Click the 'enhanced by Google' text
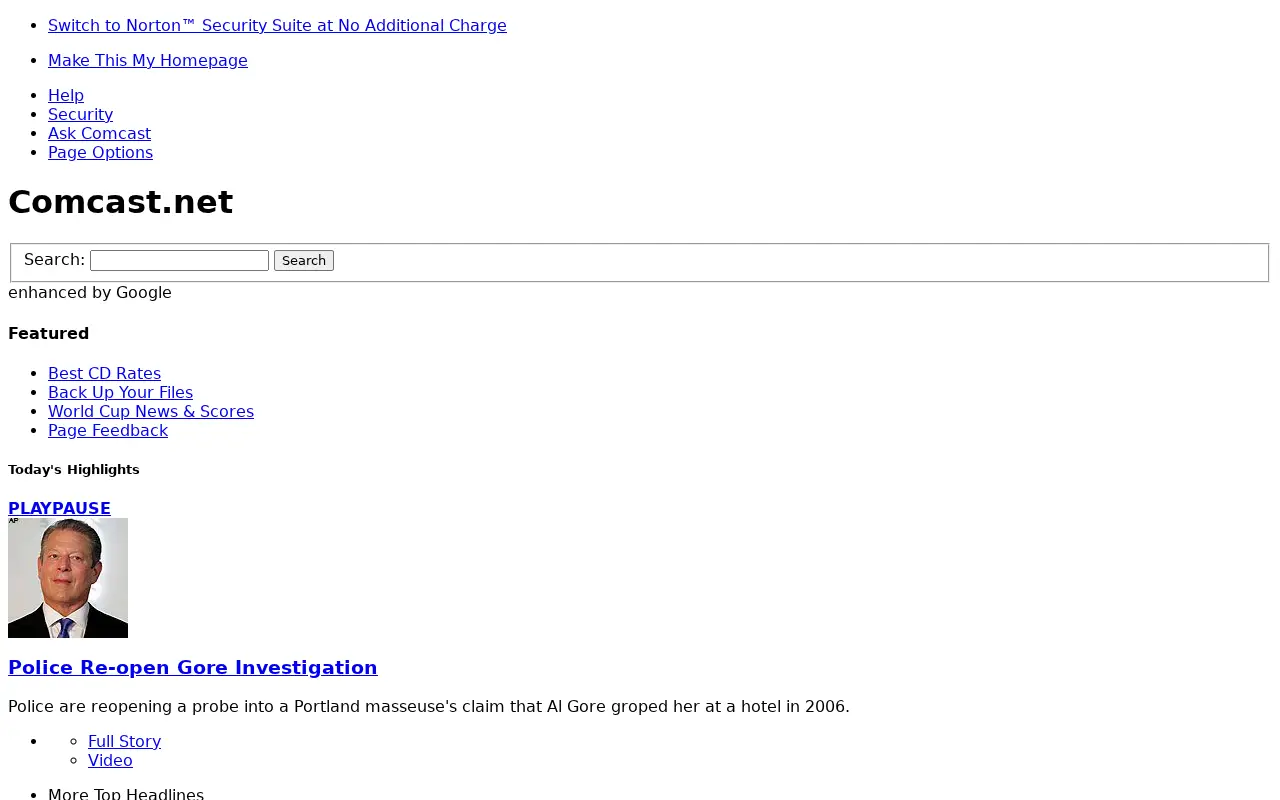 pyautogui.click(x=90, y=292)
